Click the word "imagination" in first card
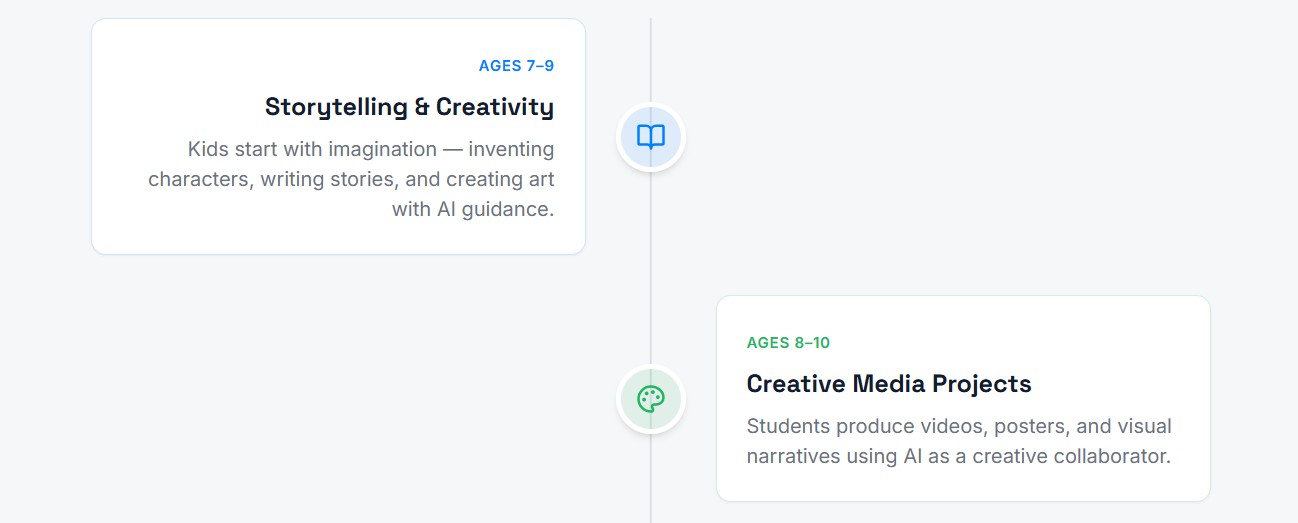Screen dimensions: 1298x523 coord(384,150)
